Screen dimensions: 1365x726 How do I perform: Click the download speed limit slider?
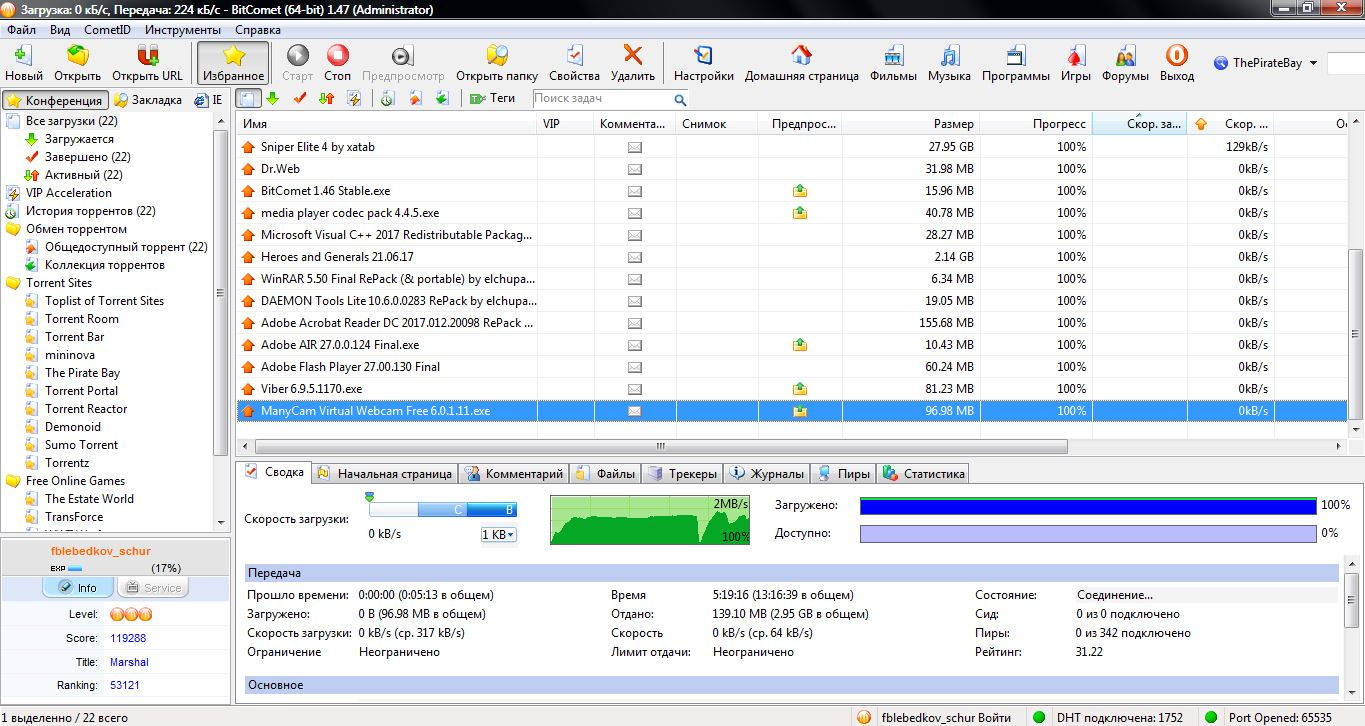tap(442, 510)
